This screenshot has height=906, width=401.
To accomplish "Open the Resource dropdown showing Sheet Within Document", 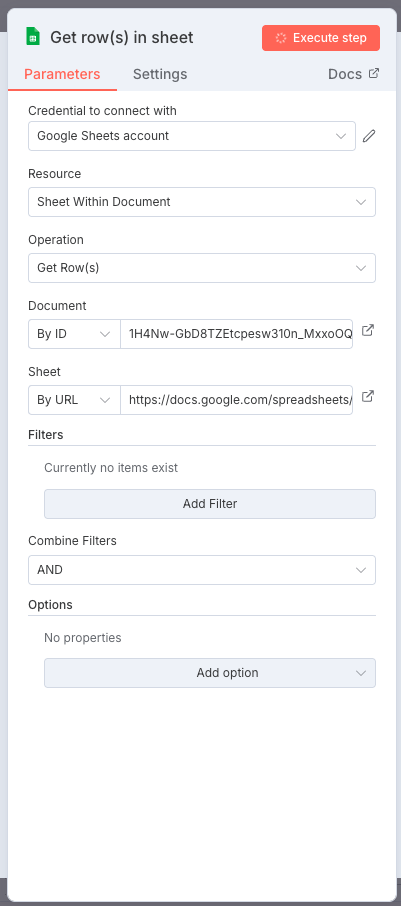I will (202, 202).
